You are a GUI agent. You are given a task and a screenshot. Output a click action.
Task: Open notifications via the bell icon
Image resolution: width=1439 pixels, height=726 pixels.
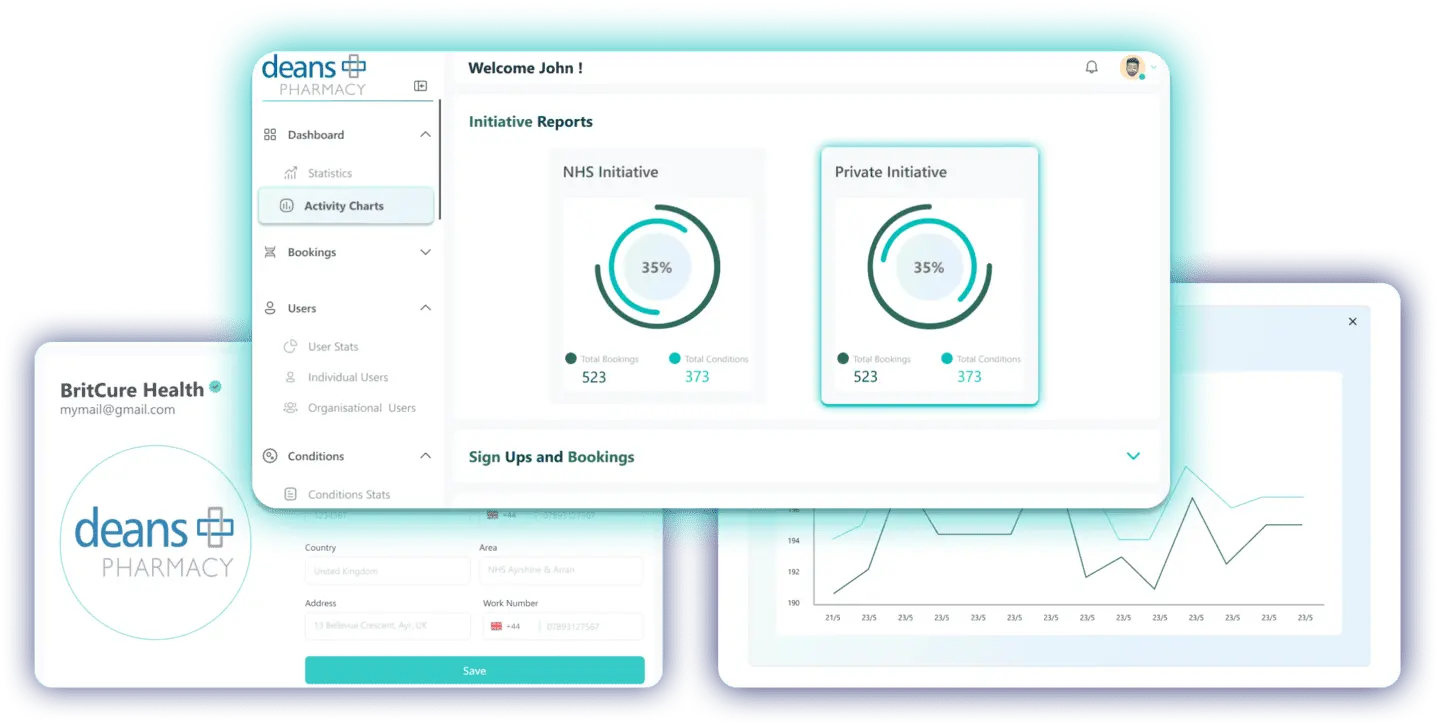[x=1092, y=67]
